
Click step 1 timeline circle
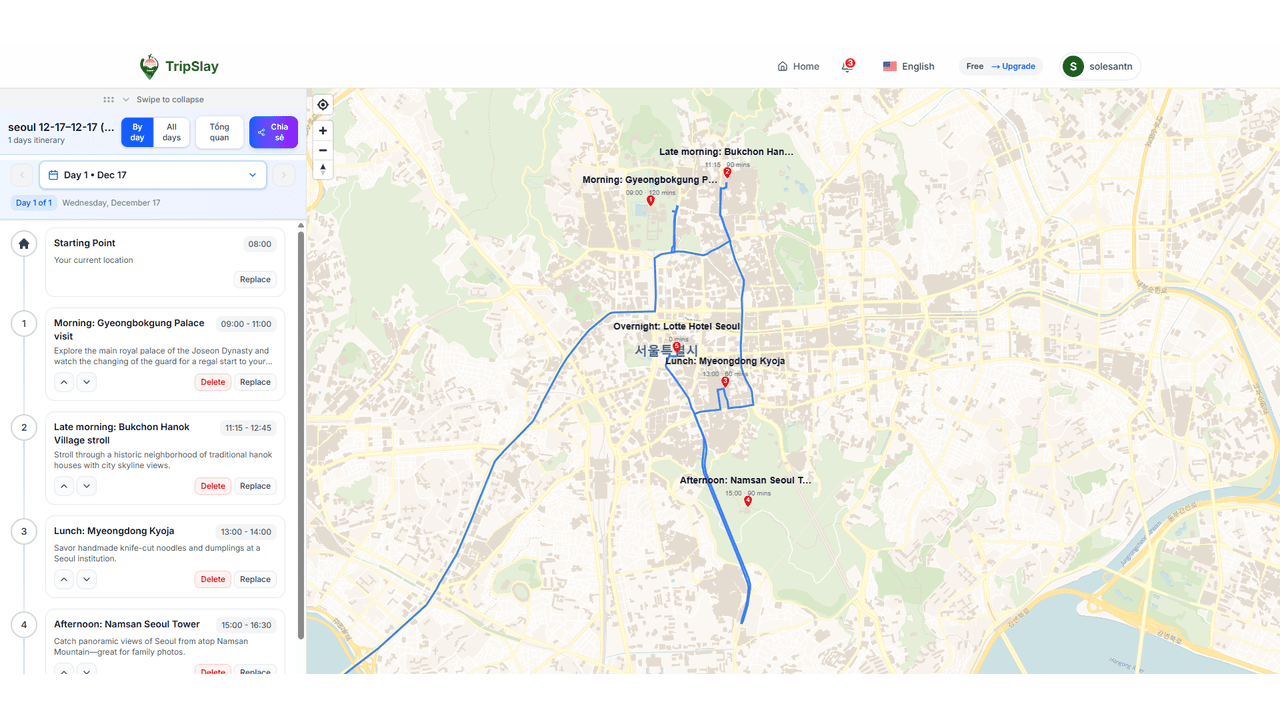24,323
